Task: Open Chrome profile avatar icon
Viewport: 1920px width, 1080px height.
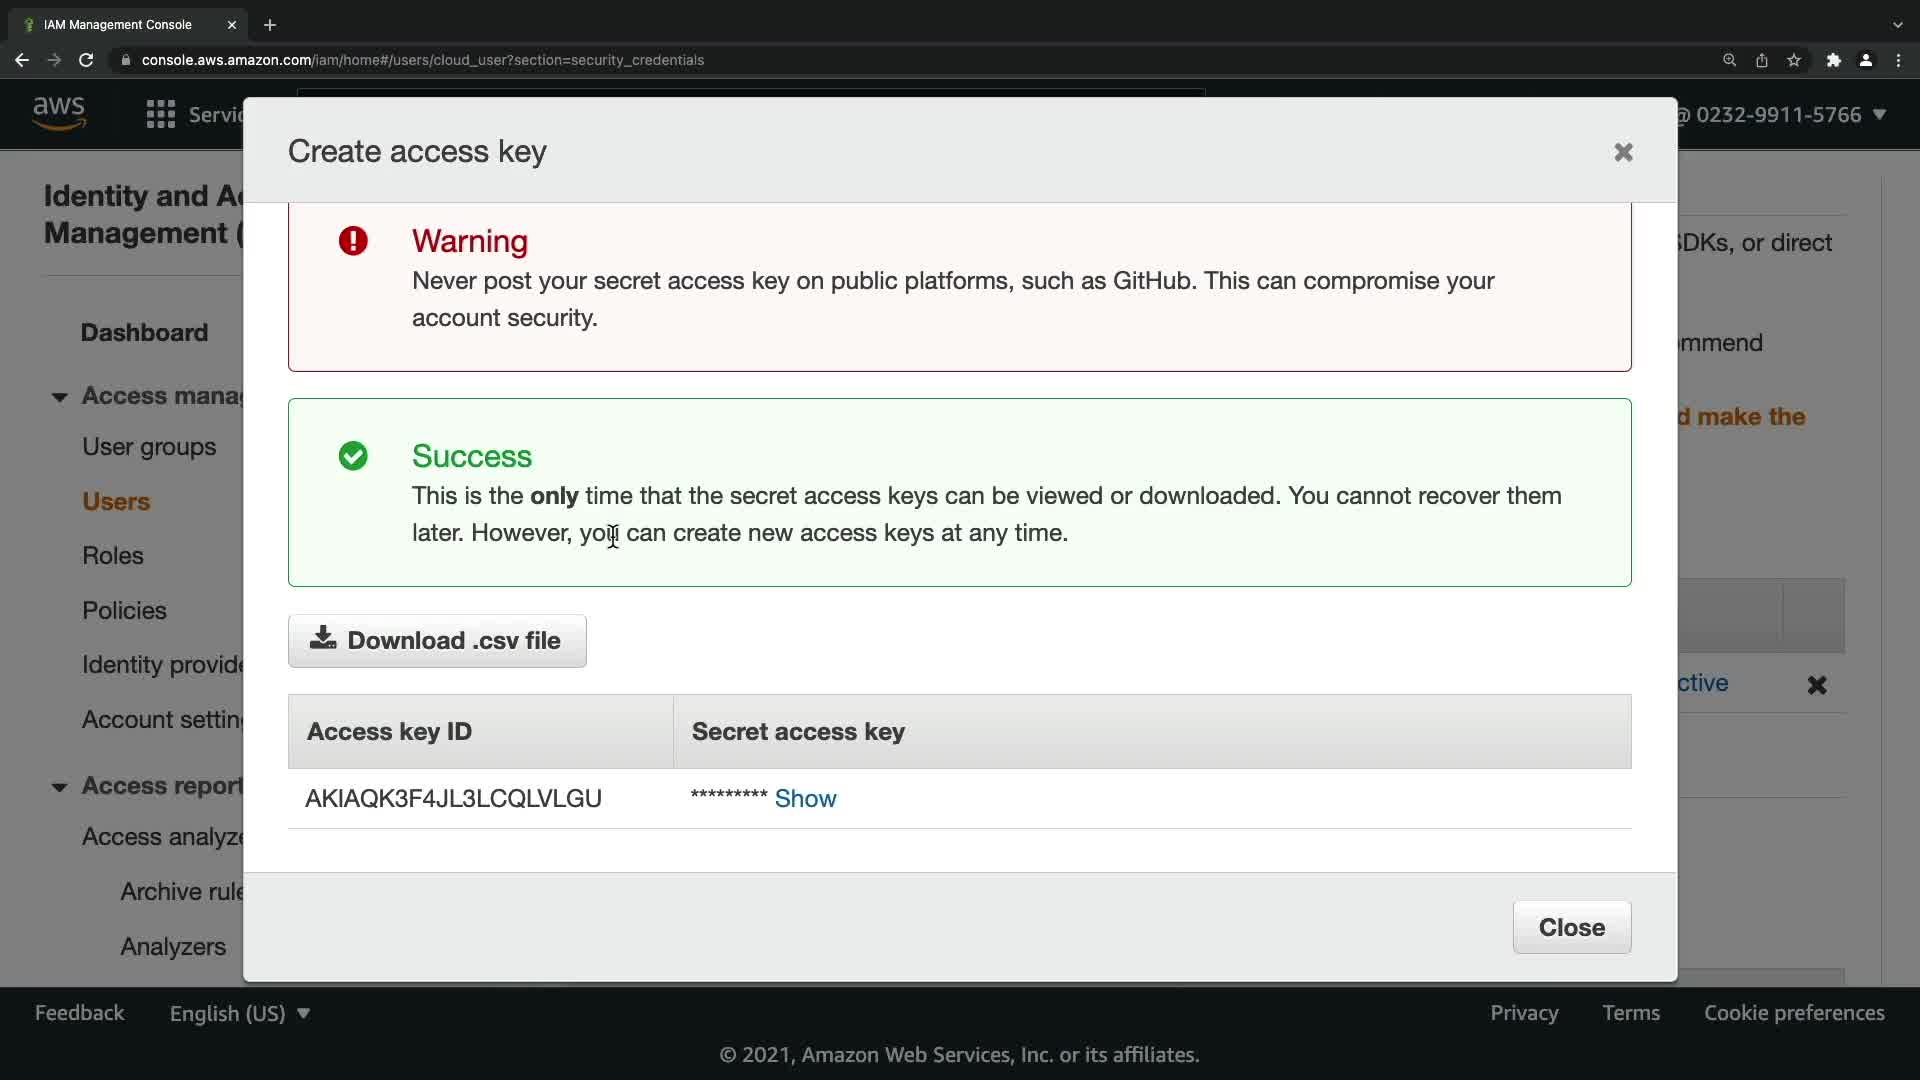Action: point(1866,60)
